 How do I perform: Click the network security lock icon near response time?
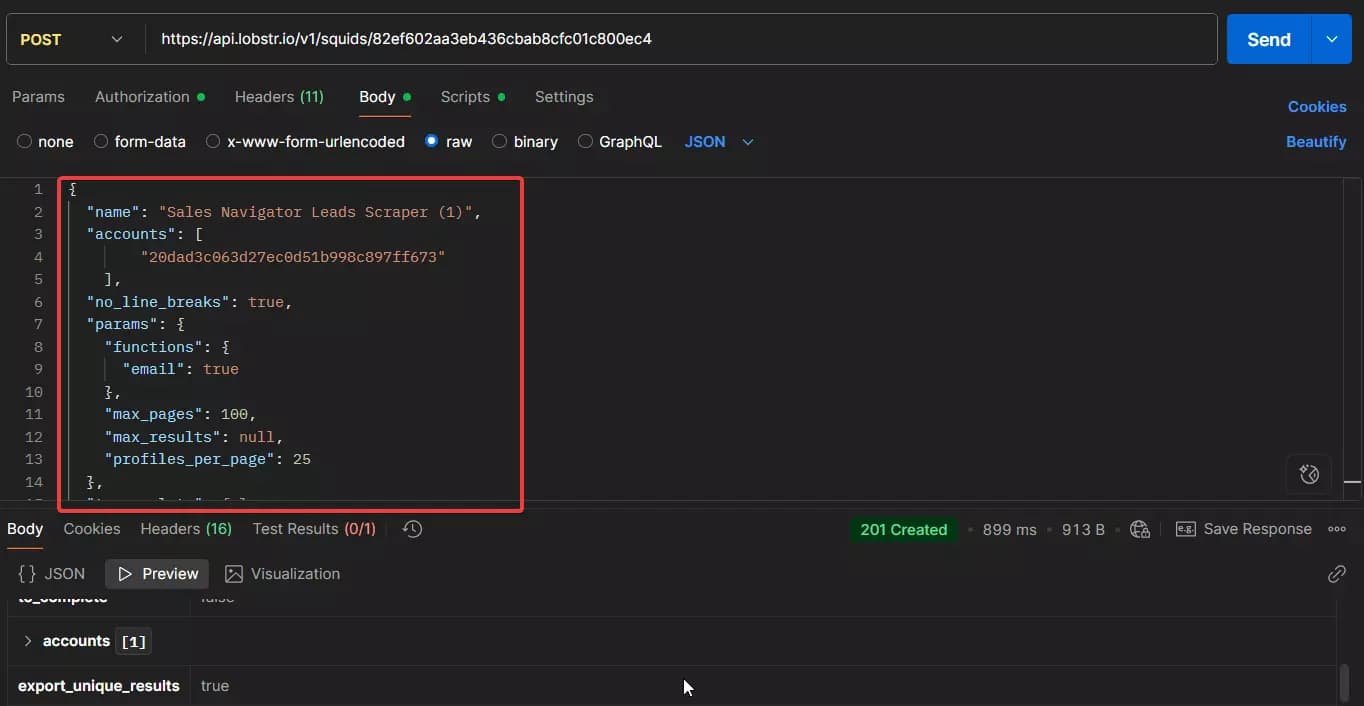1140,529
